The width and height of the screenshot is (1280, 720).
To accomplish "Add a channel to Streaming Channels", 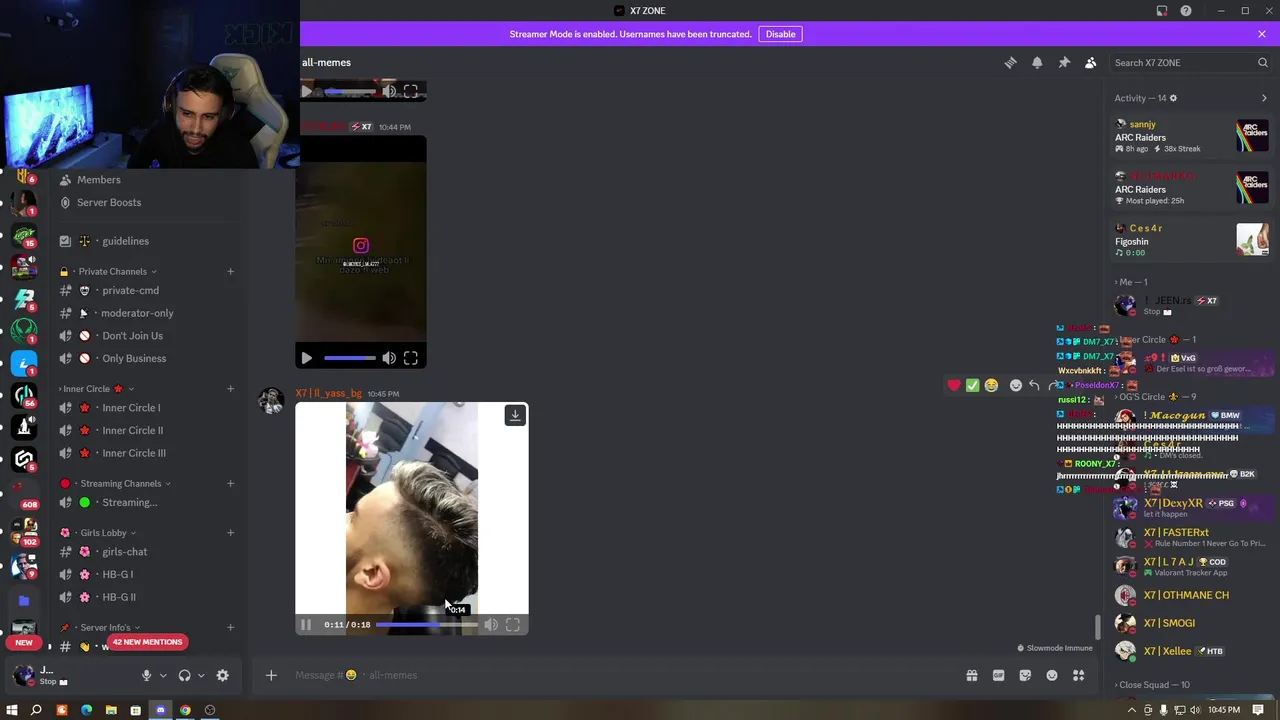I will [230, 483].
